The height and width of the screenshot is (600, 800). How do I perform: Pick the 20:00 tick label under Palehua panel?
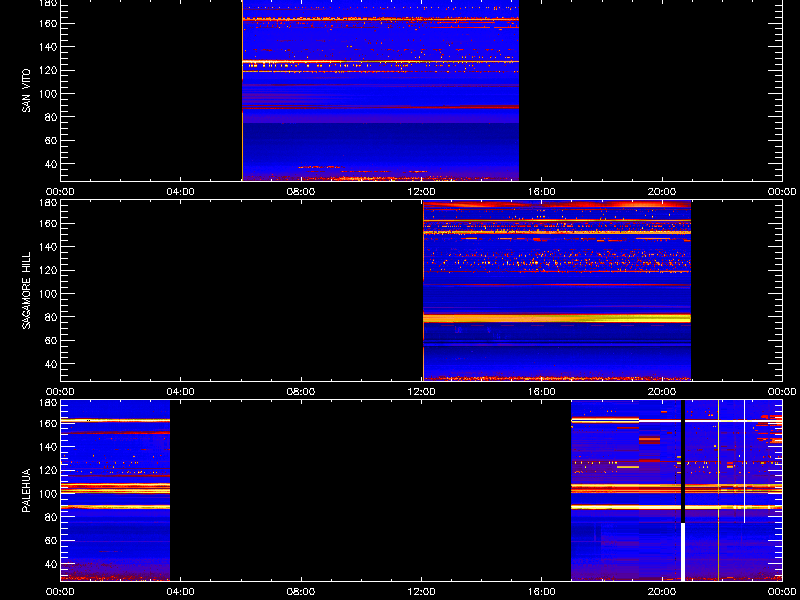[662, 592]
